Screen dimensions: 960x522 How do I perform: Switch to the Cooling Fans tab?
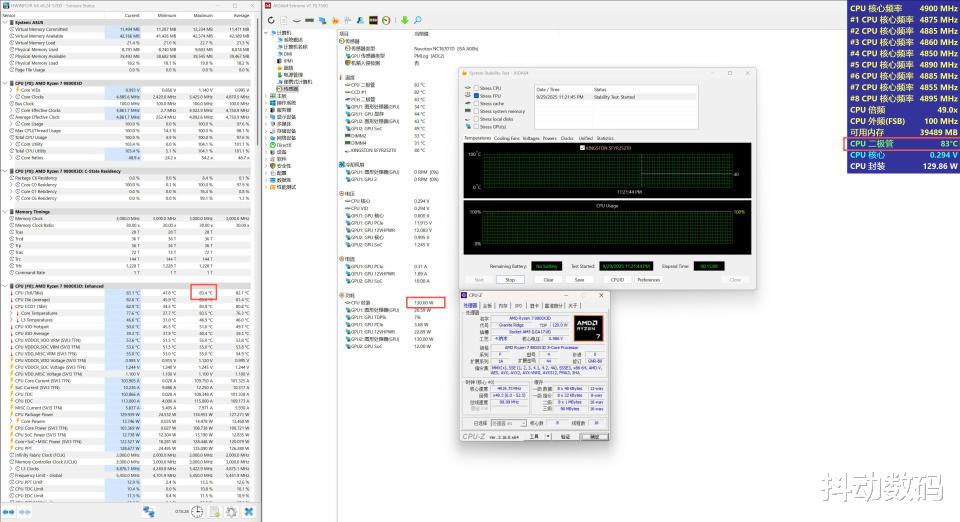tap(507, 138)
